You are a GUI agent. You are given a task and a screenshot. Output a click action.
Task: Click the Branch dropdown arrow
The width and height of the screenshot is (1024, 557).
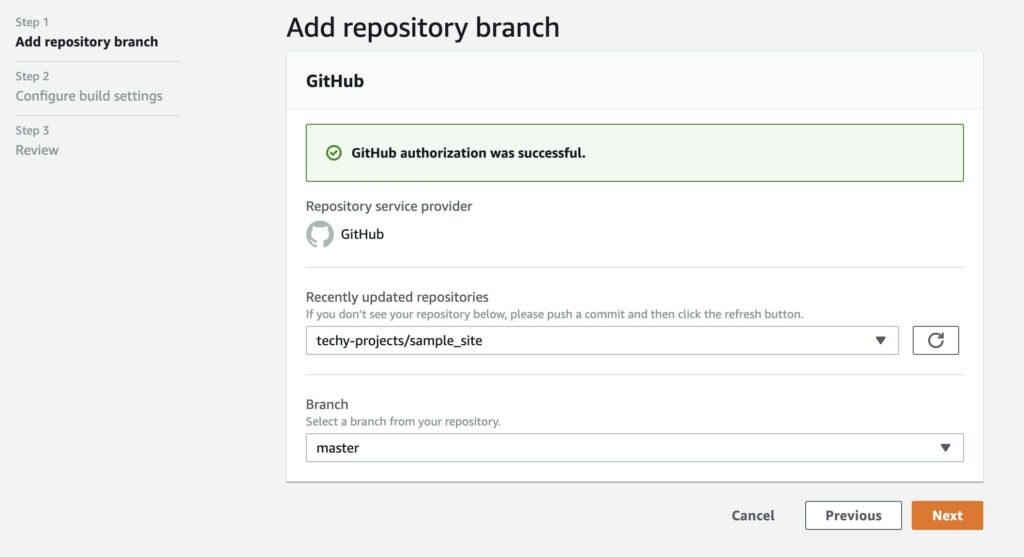pos(945,447)
